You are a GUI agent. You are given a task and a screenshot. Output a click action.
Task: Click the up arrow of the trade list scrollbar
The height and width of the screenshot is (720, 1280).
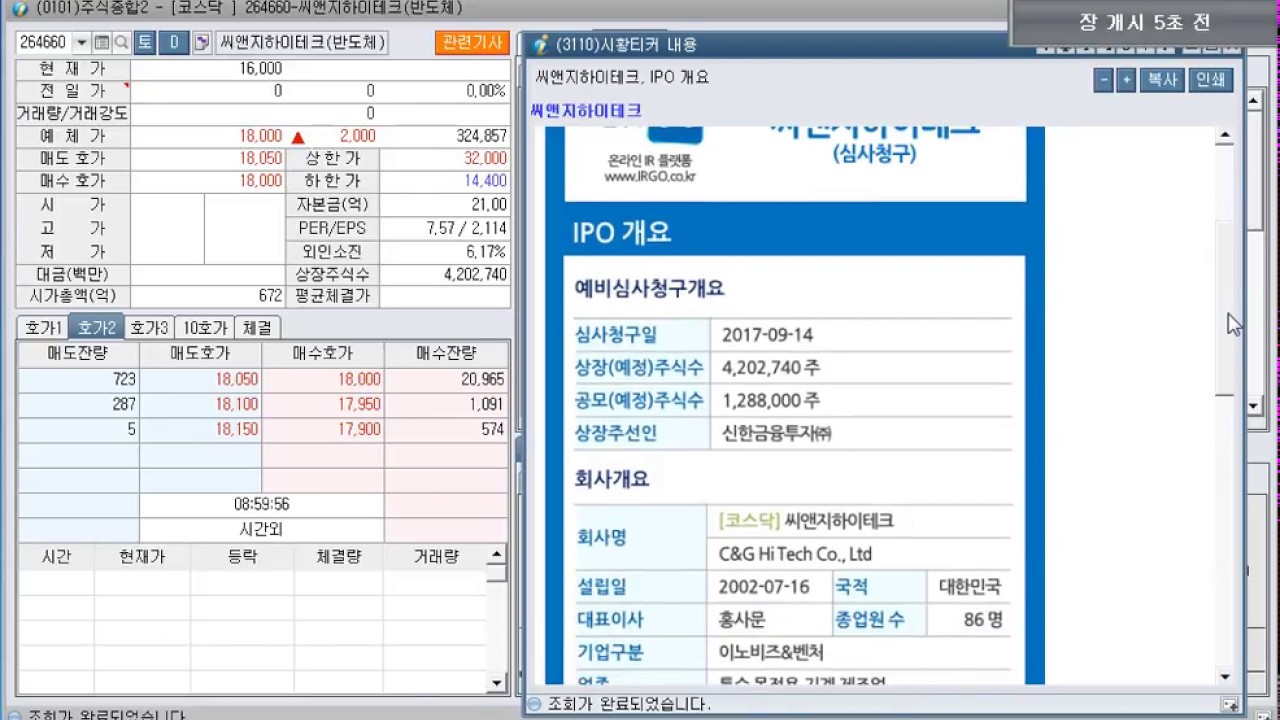point(497,555)
